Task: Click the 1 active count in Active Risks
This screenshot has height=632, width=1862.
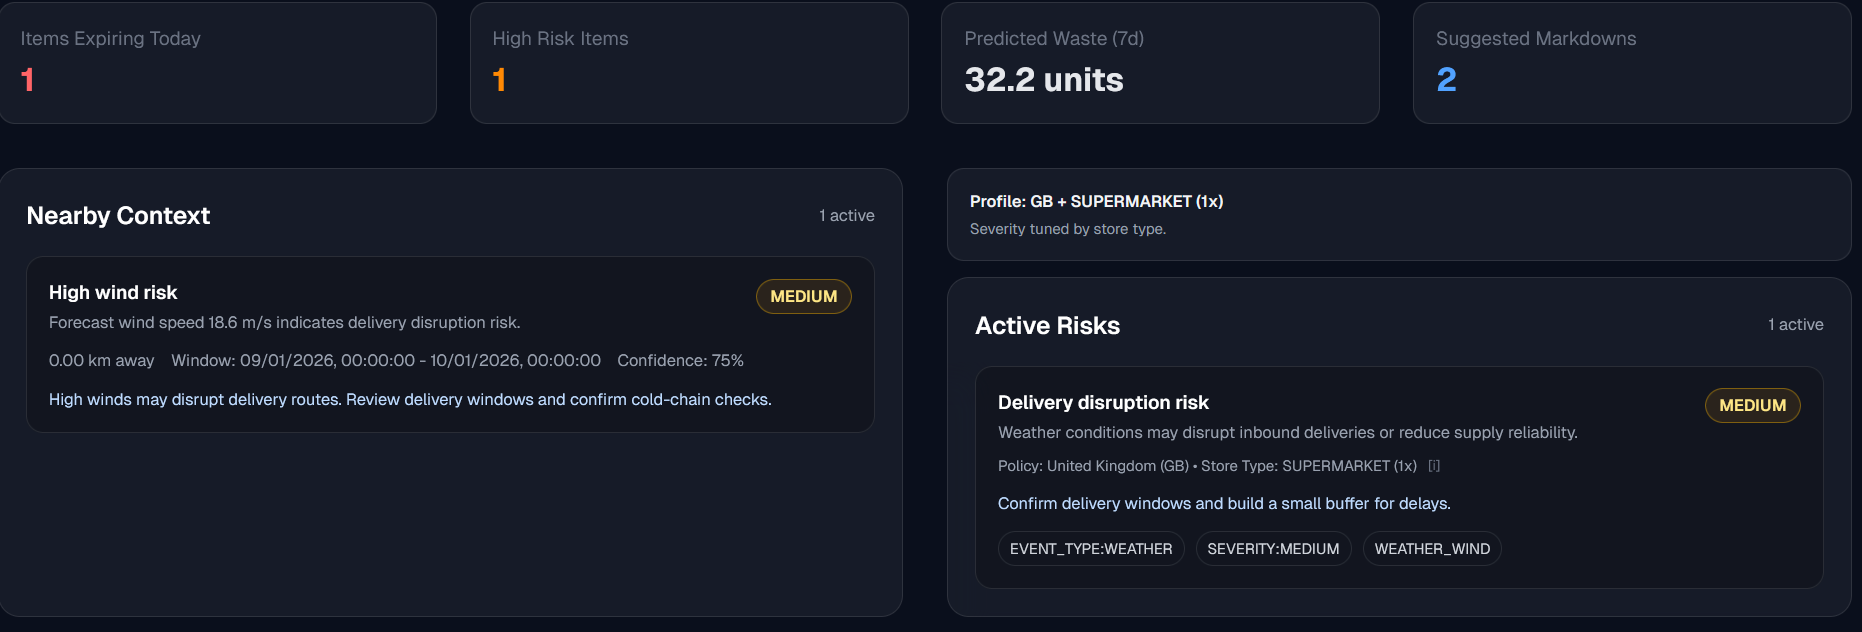Action: tap(1795, 325)
